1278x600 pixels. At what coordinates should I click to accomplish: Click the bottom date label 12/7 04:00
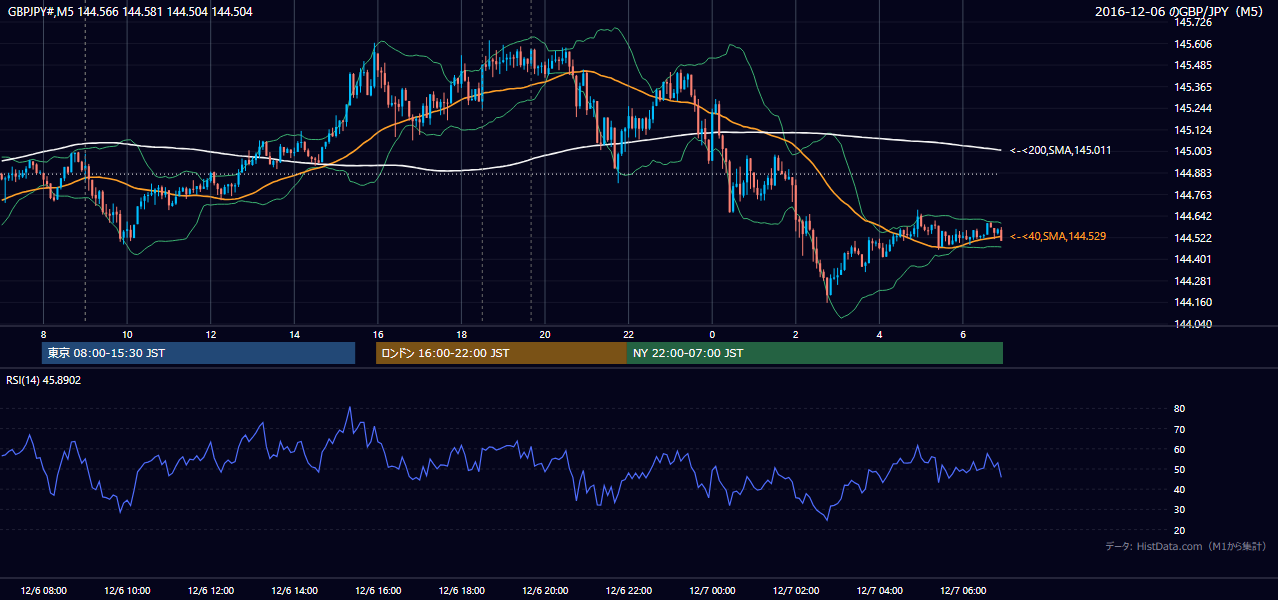tap(880, 590)
